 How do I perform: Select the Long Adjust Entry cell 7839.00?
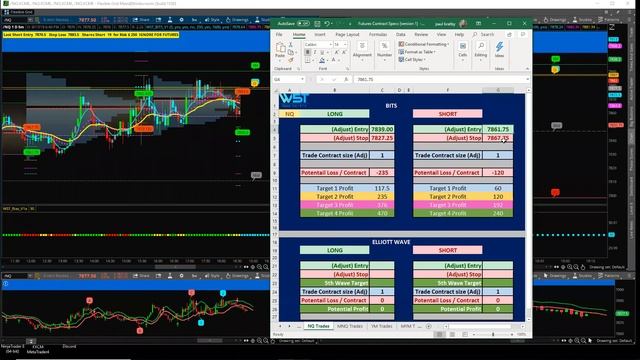382,129
